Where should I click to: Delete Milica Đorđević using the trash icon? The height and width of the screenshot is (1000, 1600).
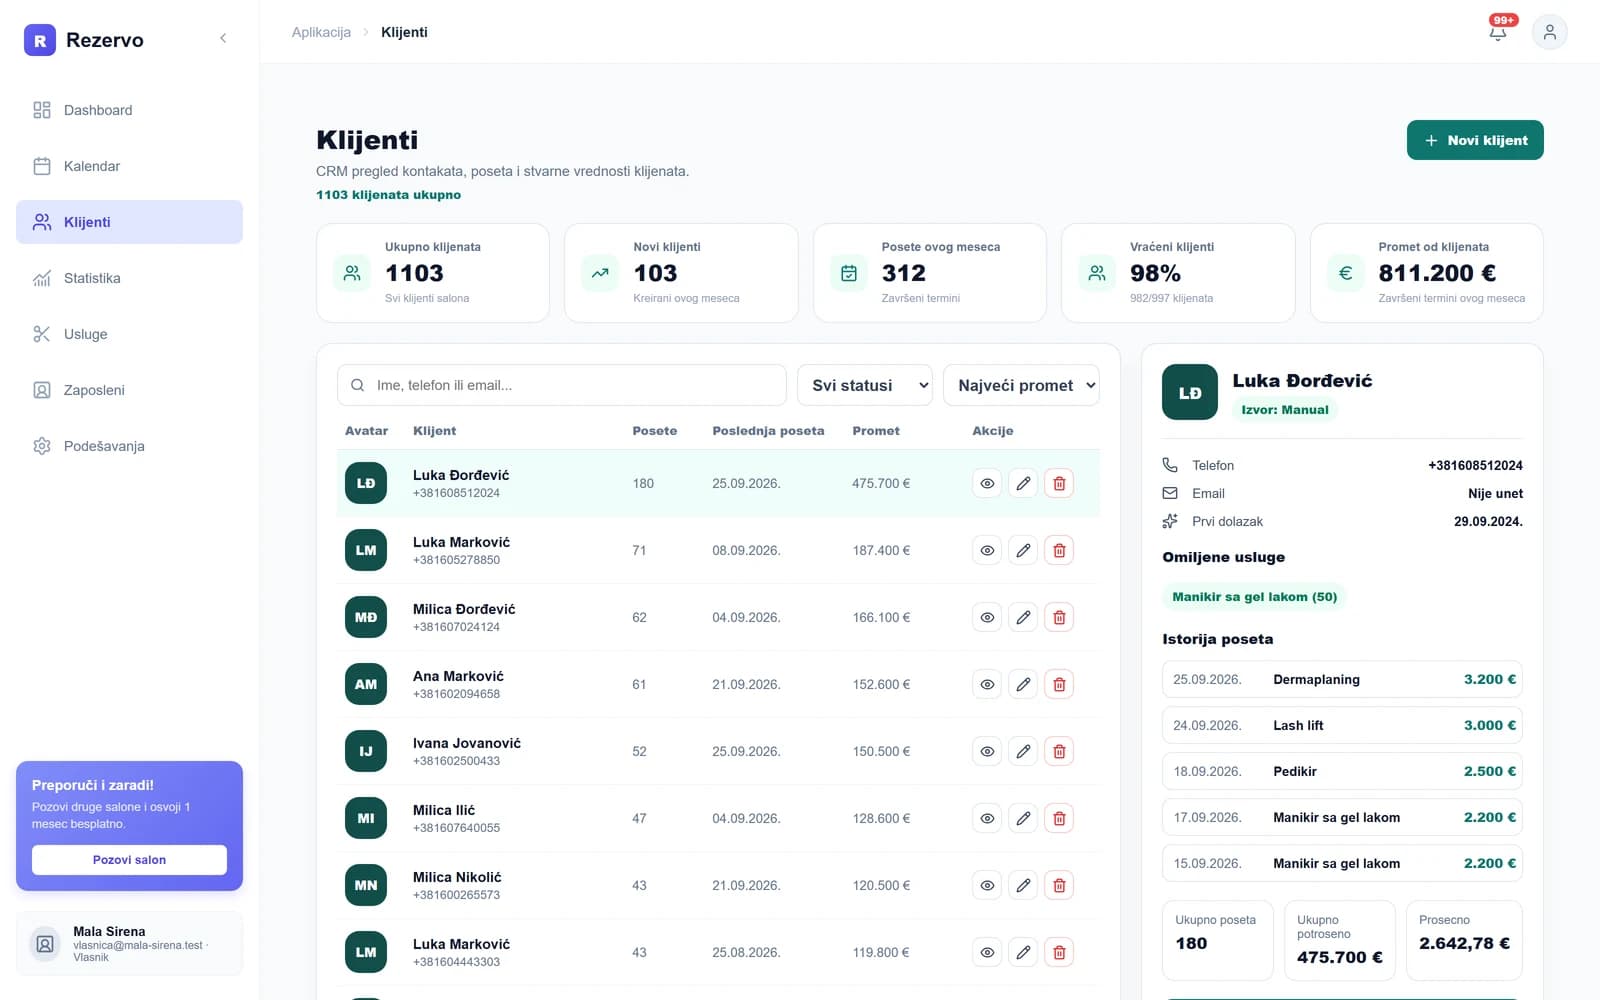1059,617
